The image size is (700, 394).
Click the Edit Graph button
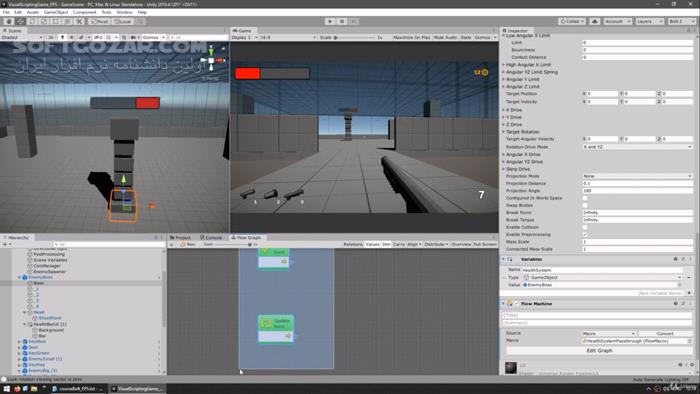(599, 351)
